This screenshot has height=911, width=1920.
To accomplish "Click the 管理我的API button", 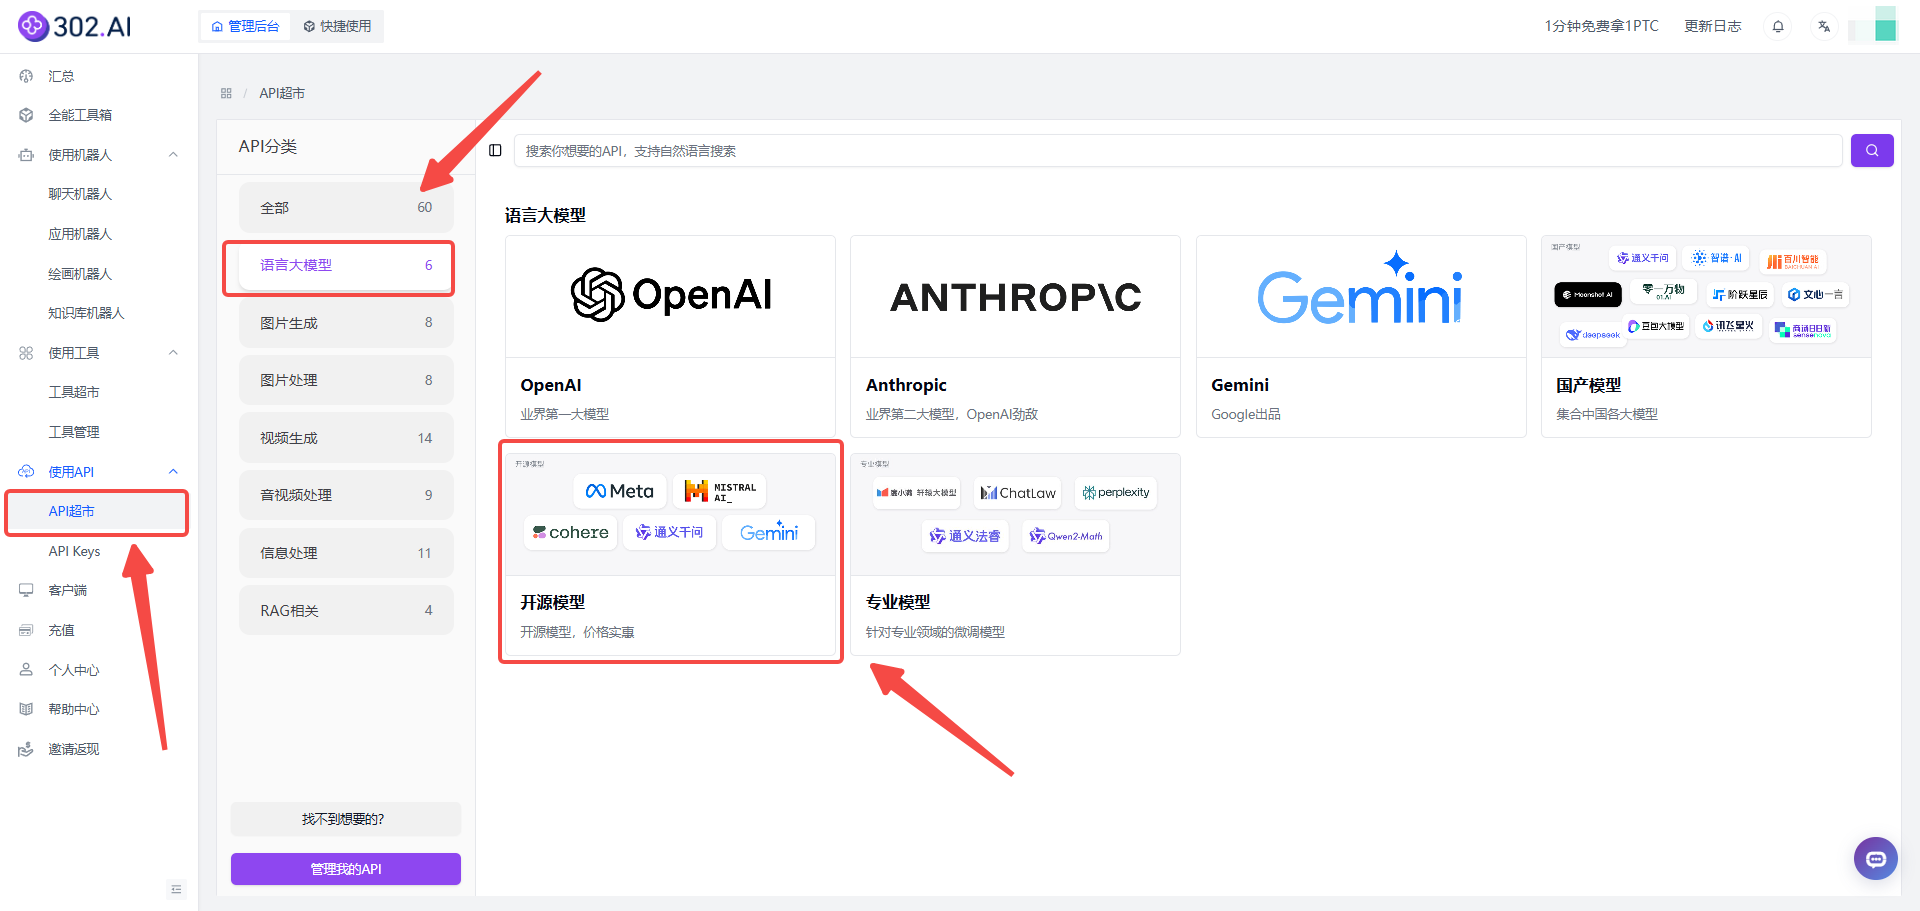I will tap(346, 869).
